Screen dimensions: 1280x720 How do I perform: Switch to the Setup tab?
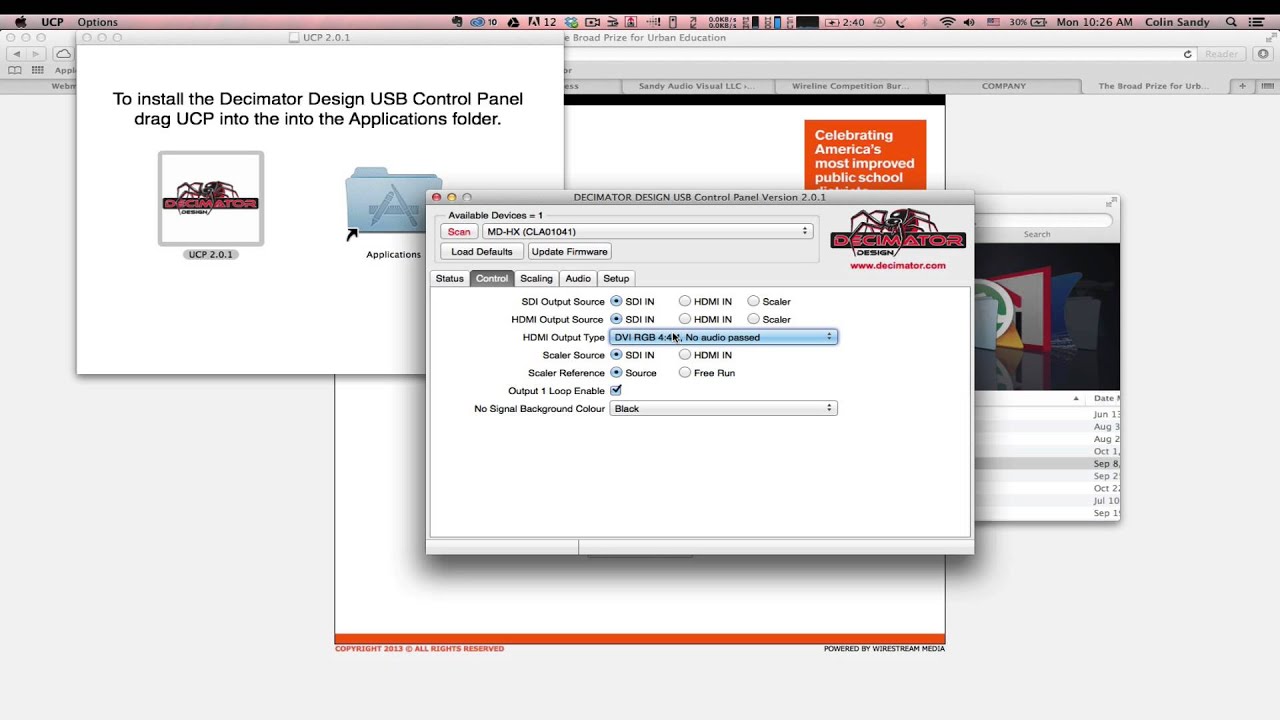click(616, 278)
